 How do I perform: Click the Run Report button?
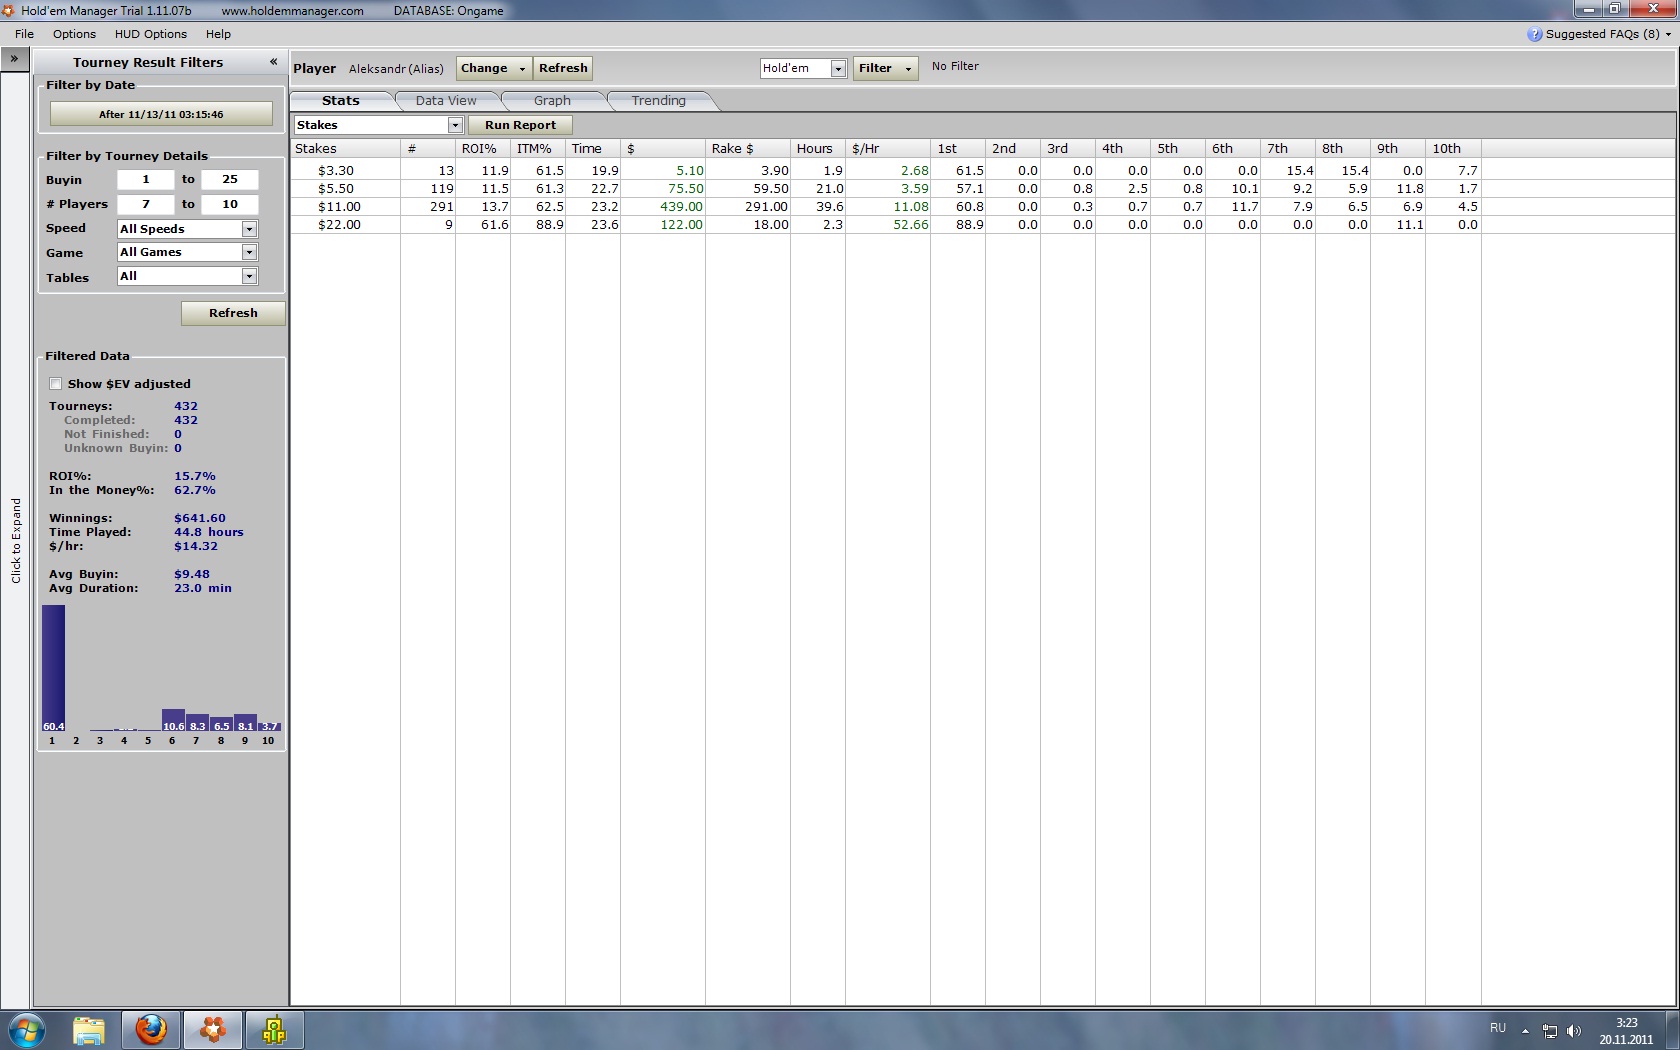(x=520, y=125)
